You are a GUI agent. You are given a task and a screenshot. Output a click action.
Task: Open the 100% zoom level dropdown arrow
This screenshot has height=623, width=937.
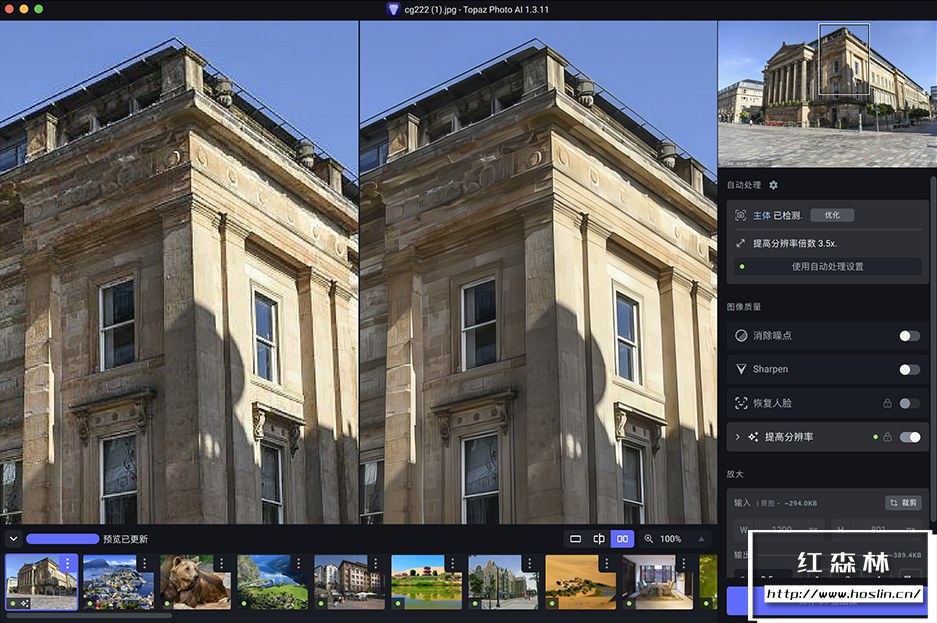click(701, 539)
